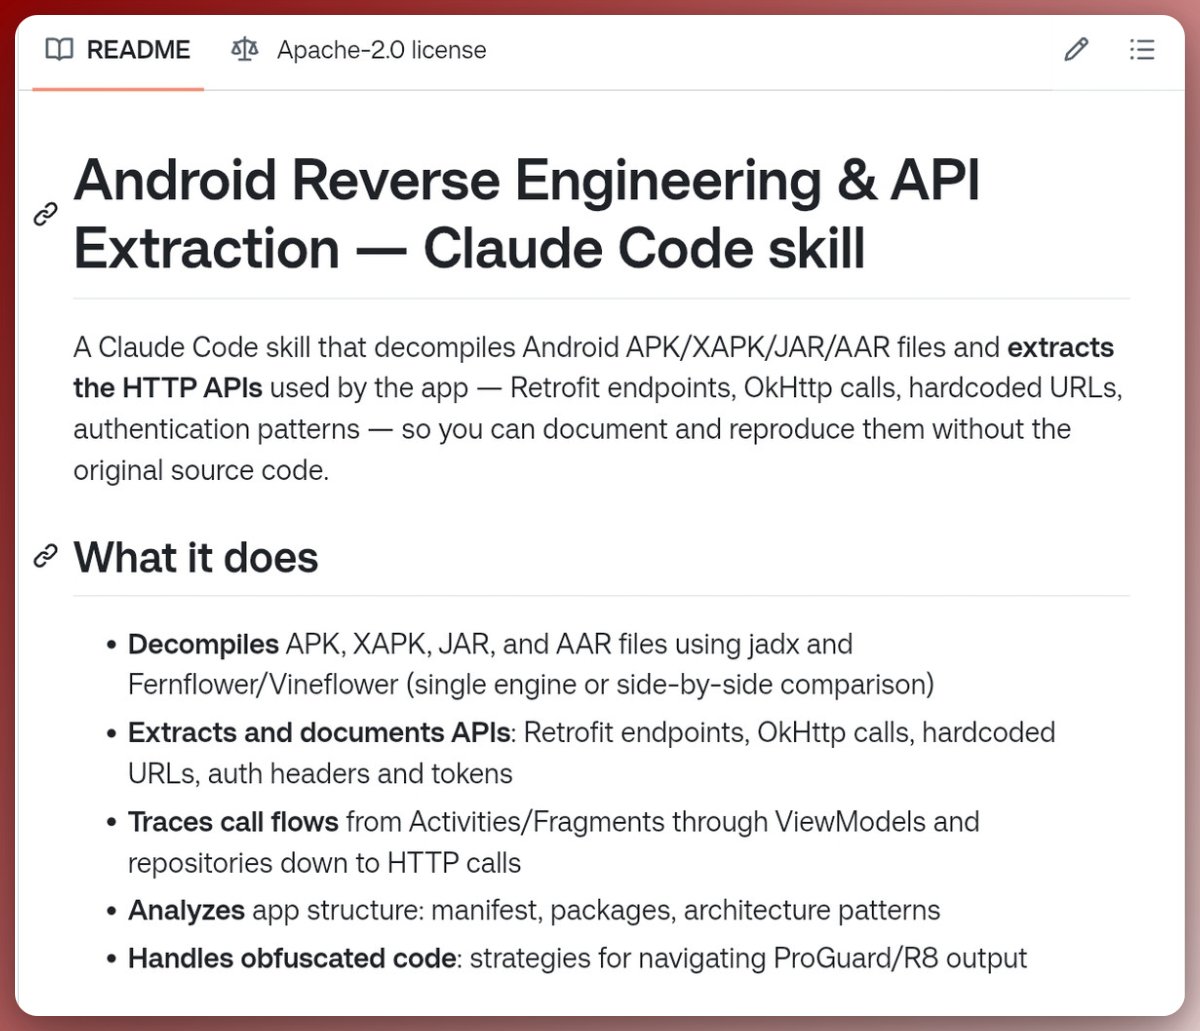
Task: Click the README book icon
Action: tap(60, 50)
